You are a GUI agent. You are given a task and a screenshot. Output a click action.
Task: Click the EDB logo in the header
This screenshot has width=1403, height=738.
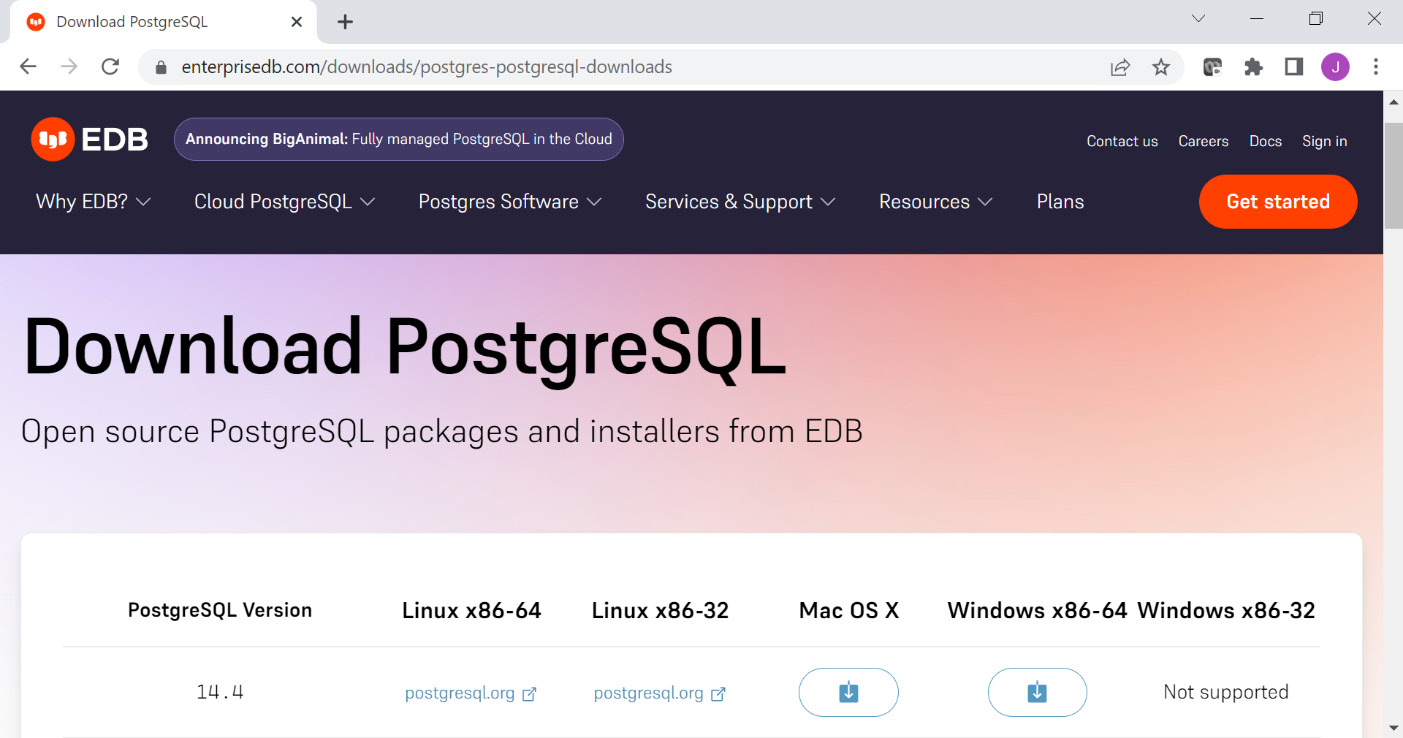pos(90,140)
